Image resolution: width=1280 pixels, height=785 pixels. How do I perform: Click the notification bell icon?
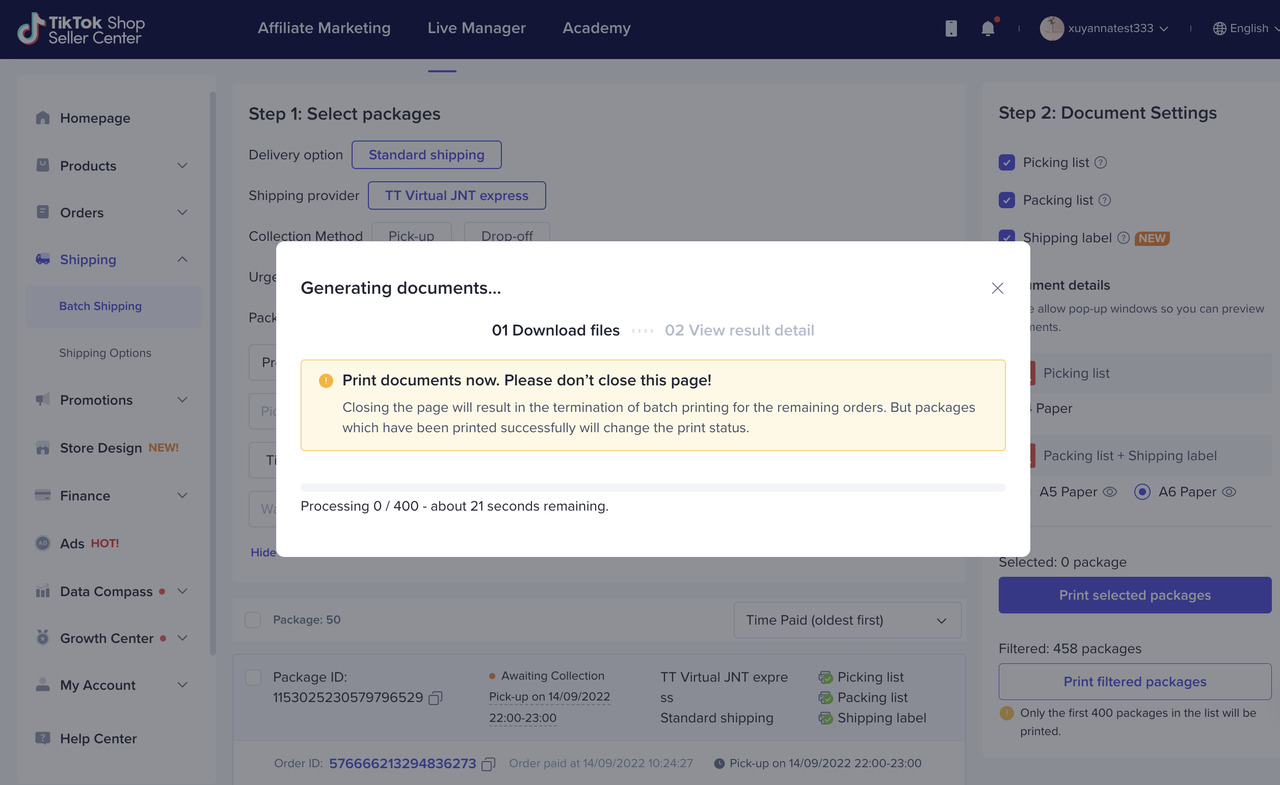[x=988, y=29]
